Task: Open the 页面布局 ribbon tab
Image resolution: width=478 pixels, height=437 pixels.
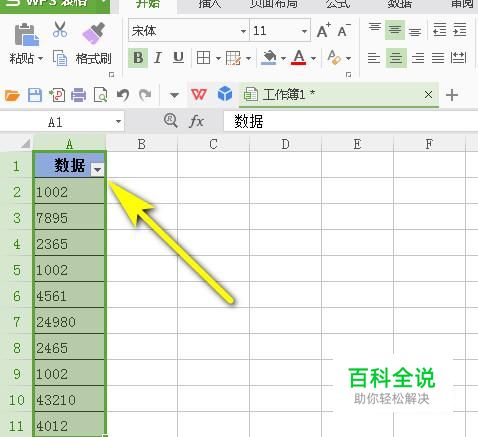Action: pos(273,4)
